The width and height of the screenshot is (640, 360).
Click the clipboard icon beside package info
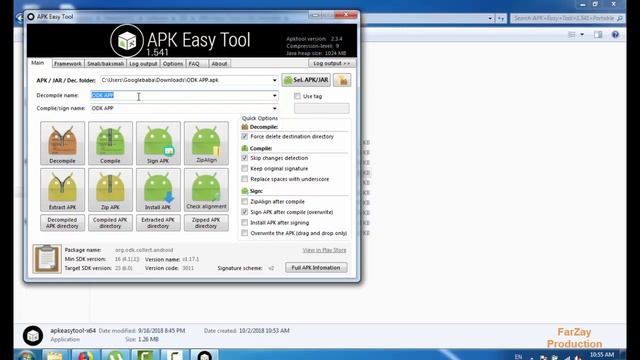pyautogui.click(x=47, y=259)
